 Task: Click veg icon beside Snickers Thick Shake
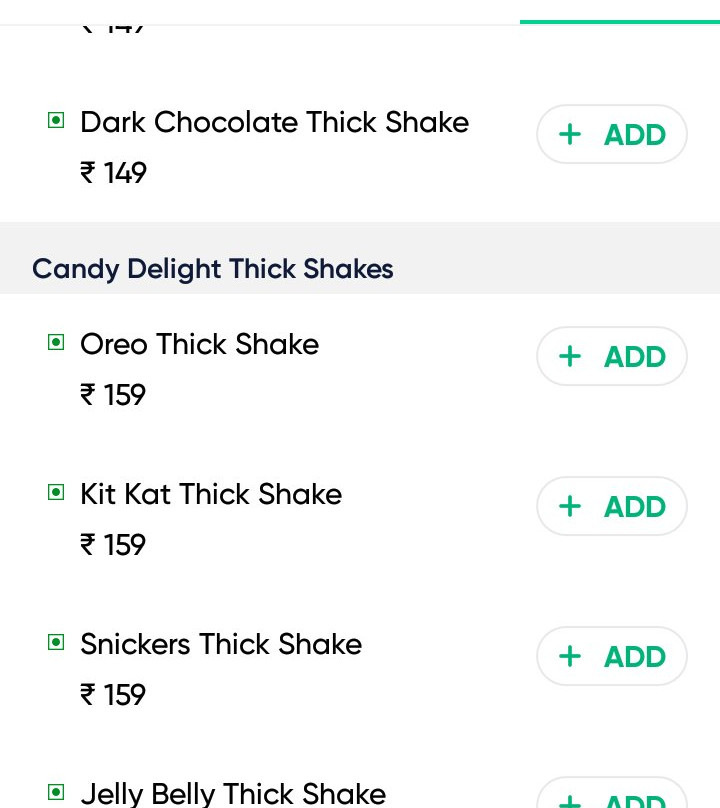[x=57, y=643]
